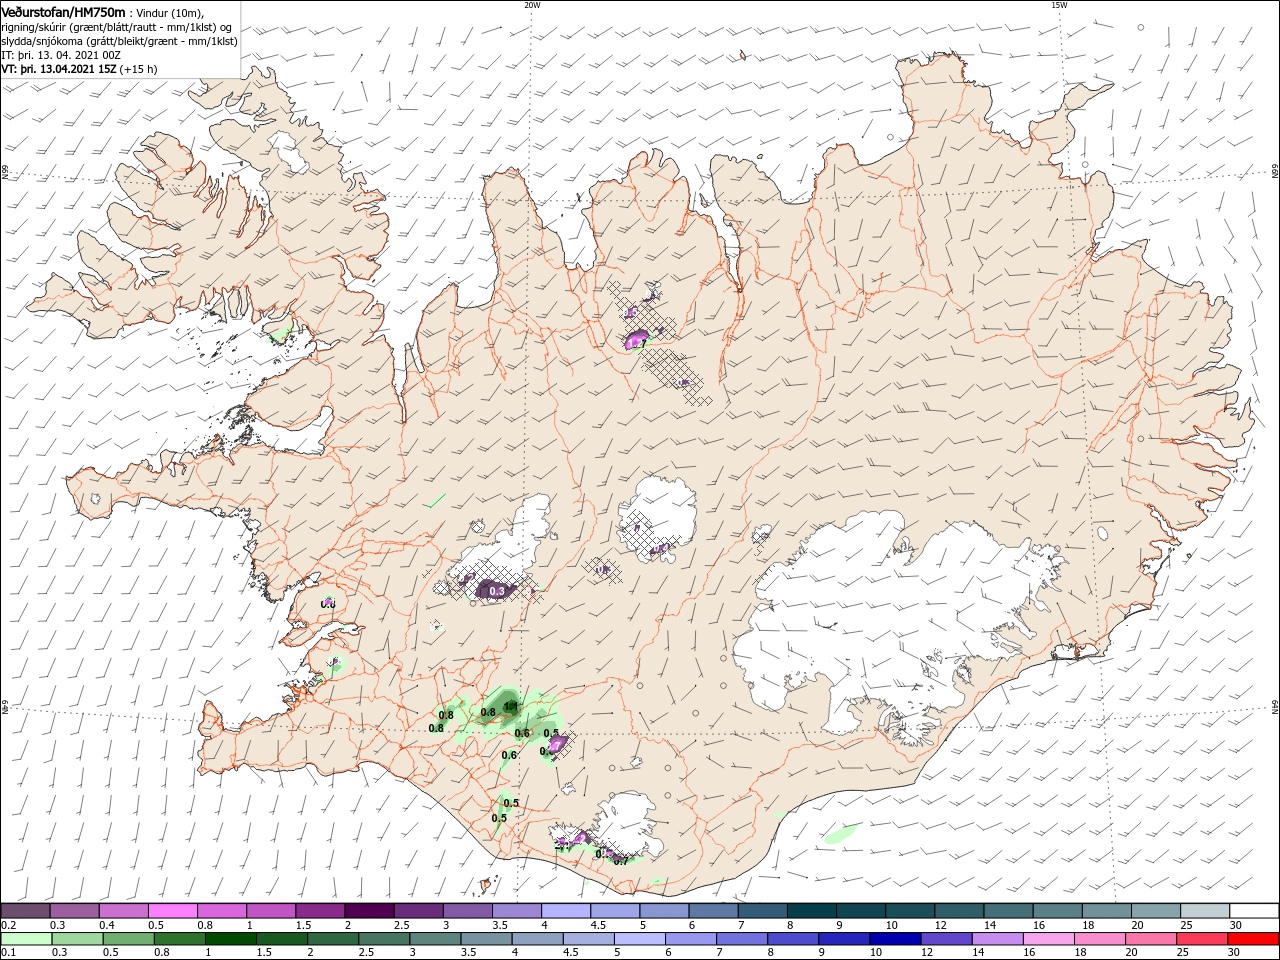This screenshot has width=1280, height=960.
Task: Select the upper legend swatch starting at 6
Action: 711,911
